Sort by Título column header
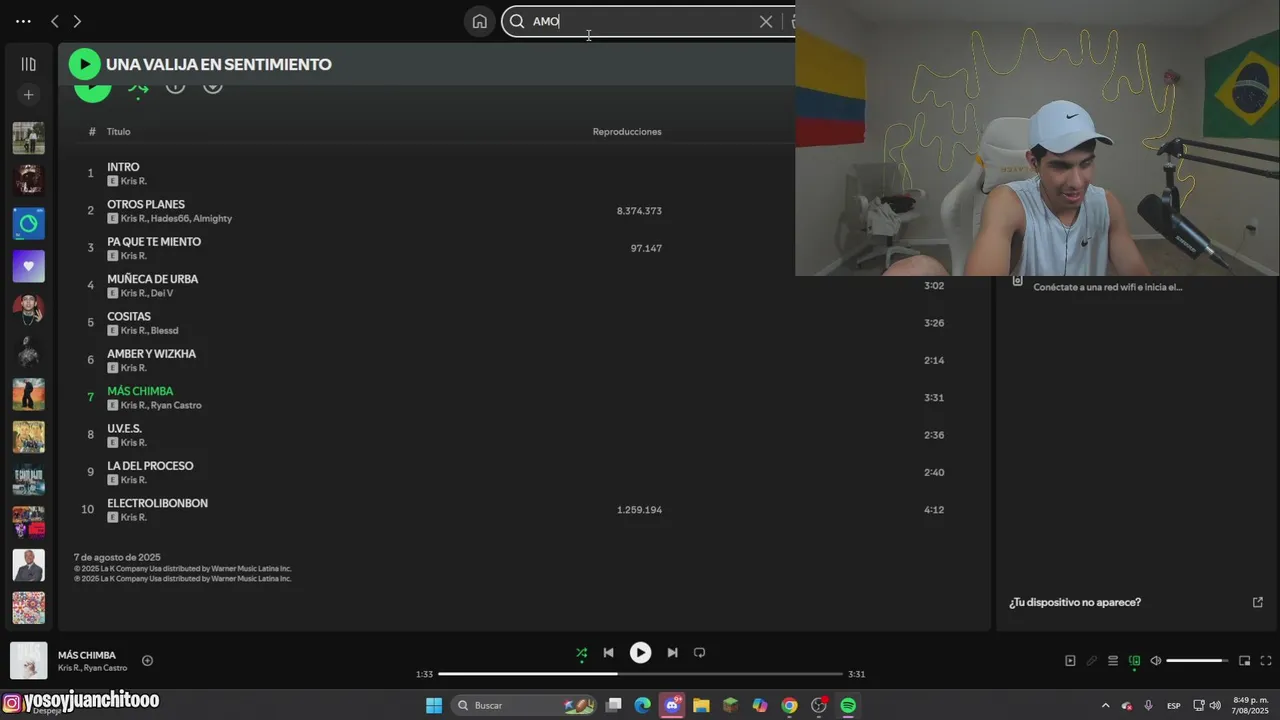The width and height of the screenshot is (1280, 720). click(119, 132)
